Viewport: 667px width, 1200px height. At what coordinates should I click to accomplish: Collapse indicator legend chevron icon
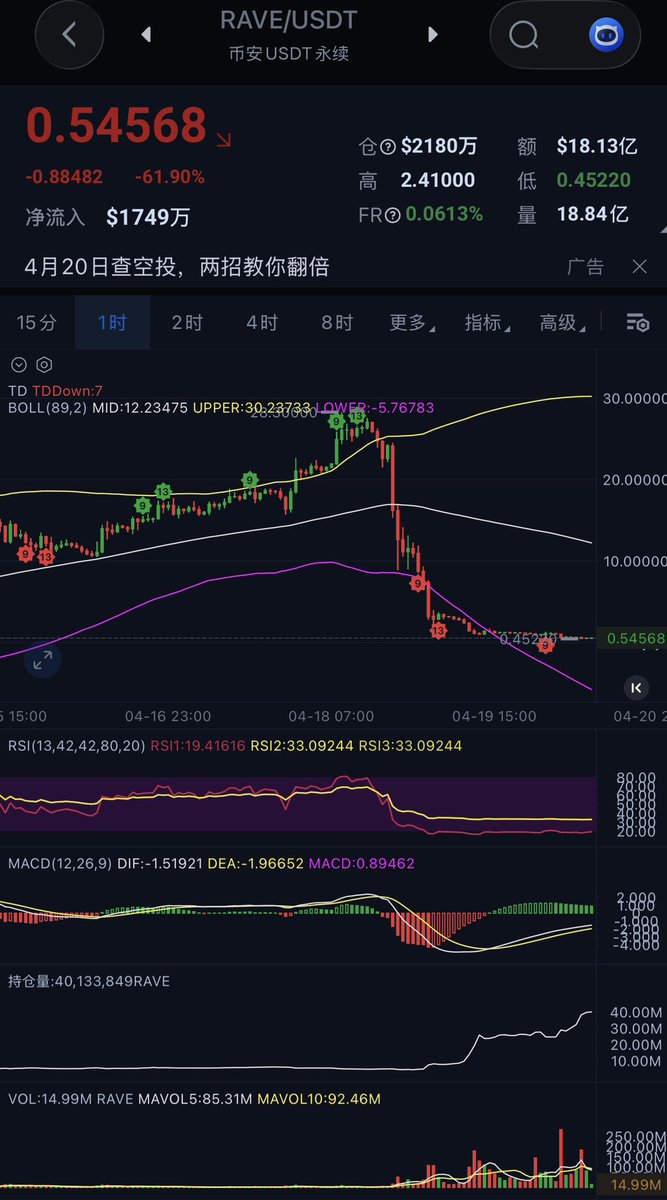tap(18, 365)
